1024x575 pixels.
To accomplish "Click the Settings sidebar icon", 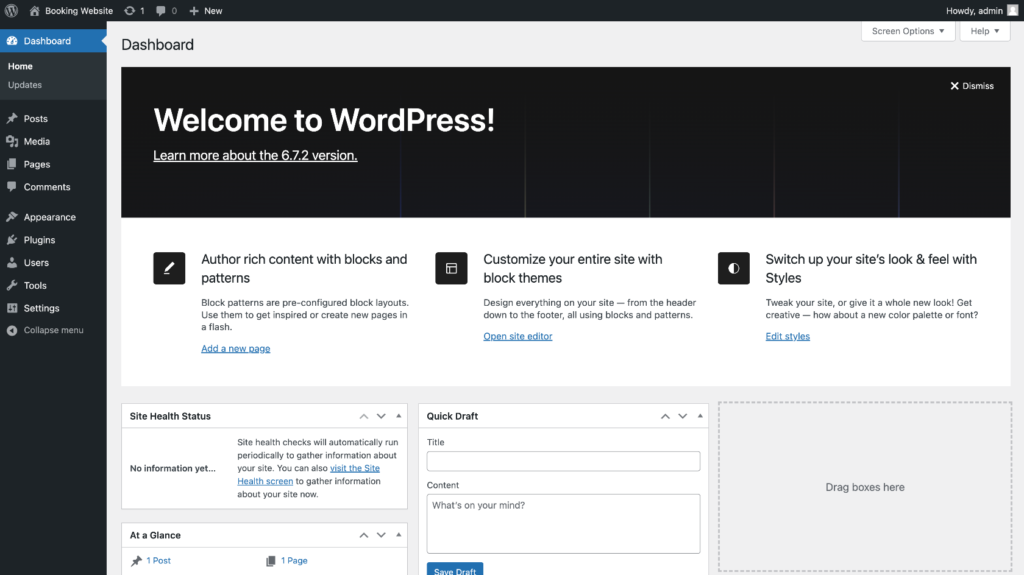I will click(x=12, y=308).
